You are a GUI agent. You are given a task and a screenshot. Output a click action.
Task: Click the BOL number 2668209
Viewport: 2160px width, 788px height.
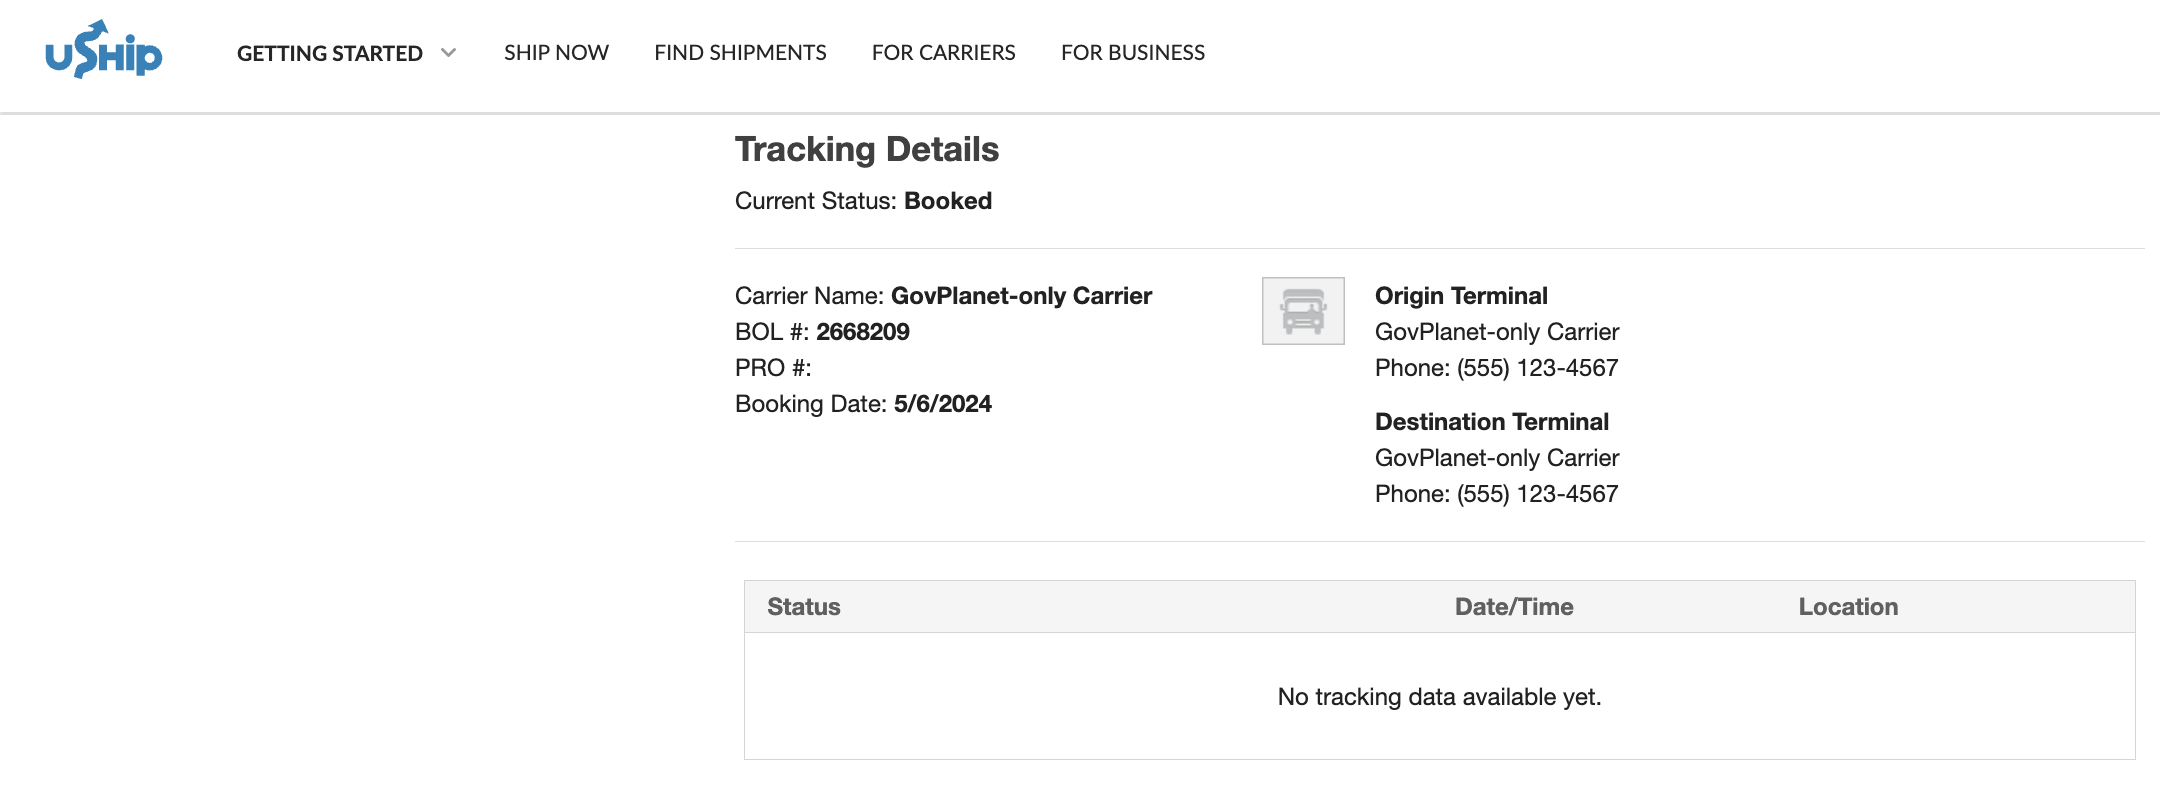pos(863,332)
